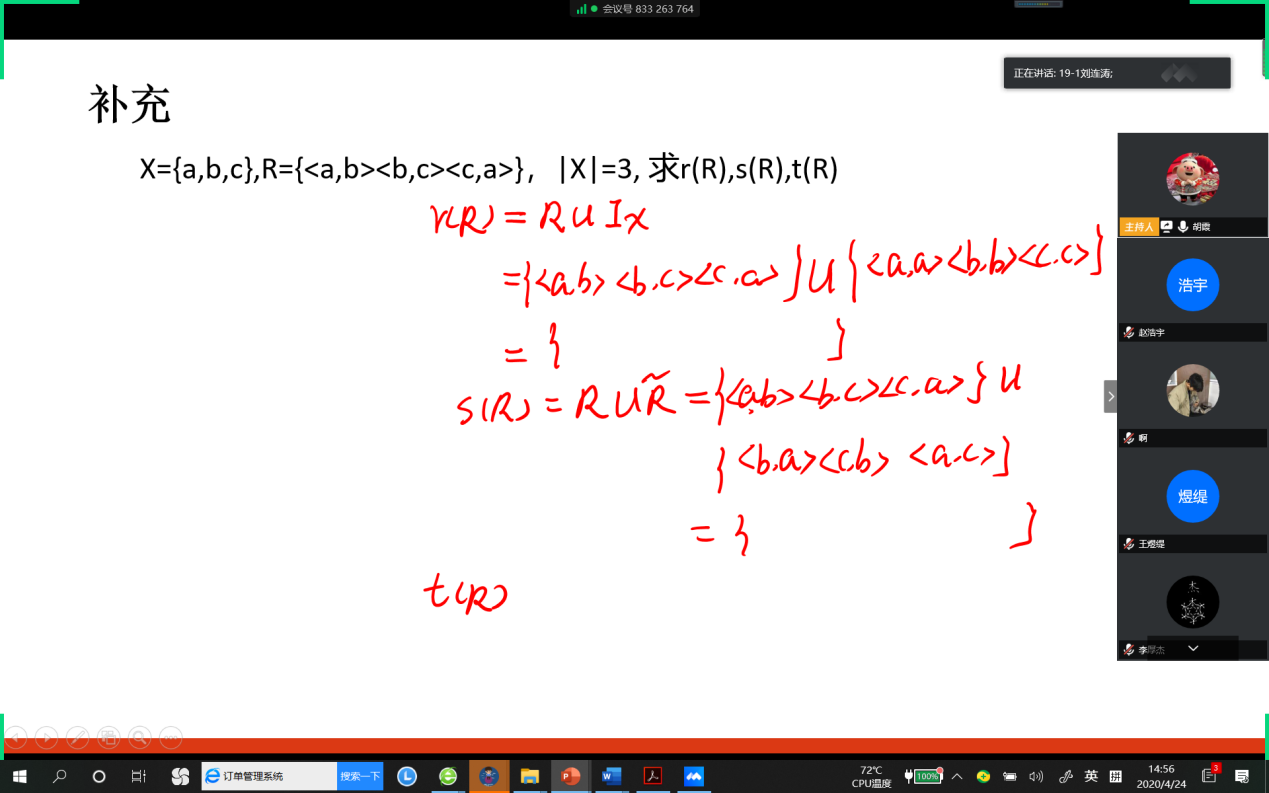The image size is (1269, 793).
Task: Open the blue clock-style L app on taskbar
Action: click(x=407, y=776)
